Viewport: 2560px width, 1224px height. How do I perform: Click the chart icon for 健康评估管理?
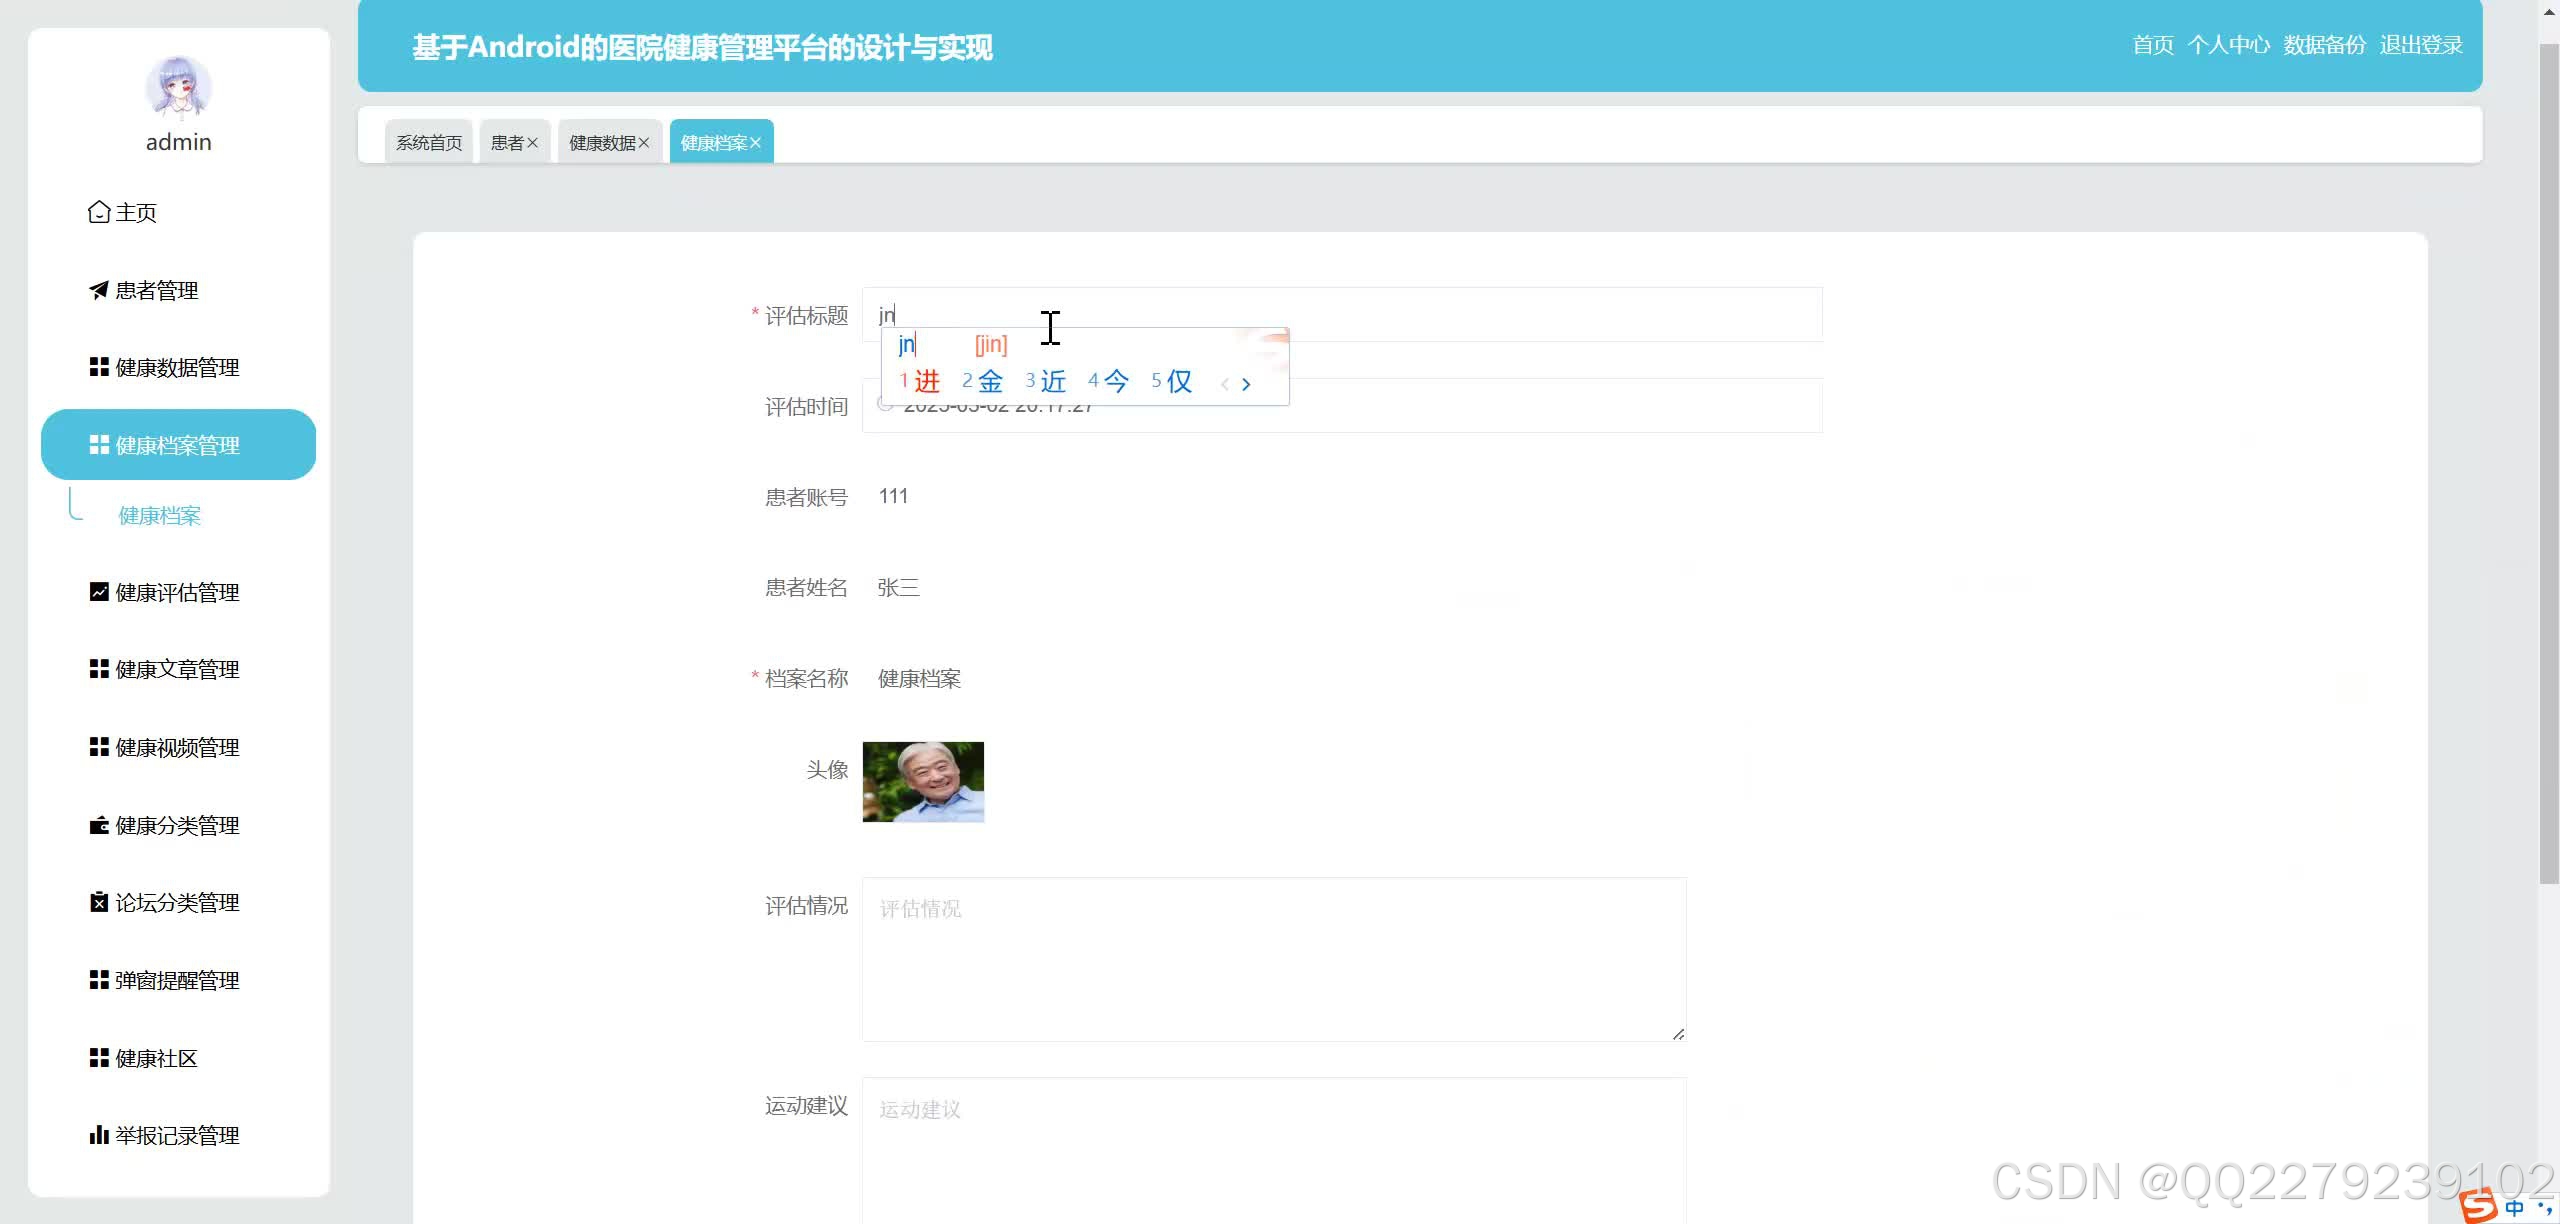pyautogui.click(x=99, y=592)
